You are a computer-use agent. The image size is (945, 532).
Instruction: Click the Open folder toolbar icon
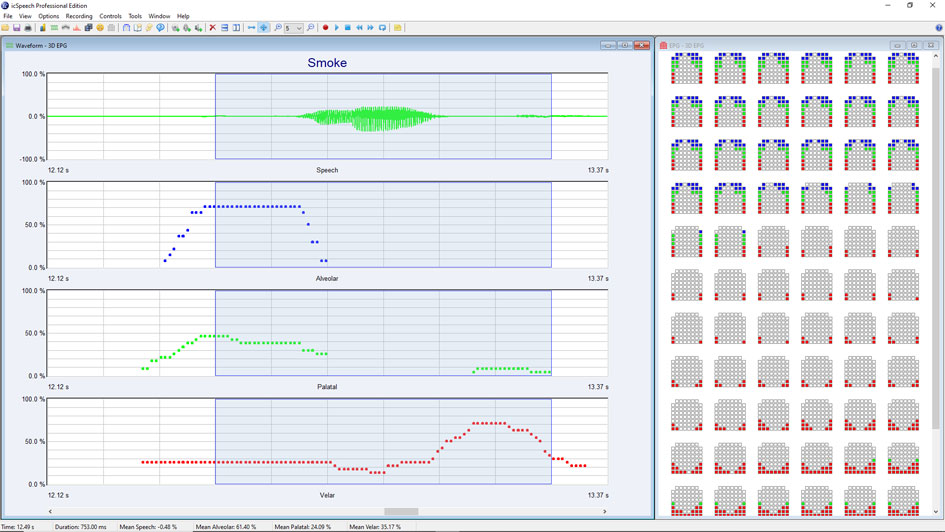6,28
